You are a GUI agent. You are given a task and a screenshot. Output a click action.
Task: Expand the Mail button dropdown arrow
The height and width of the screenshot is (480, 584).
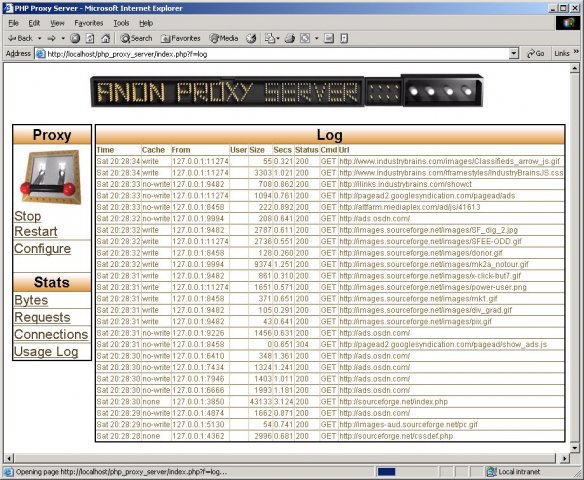(x=278, y=38)
